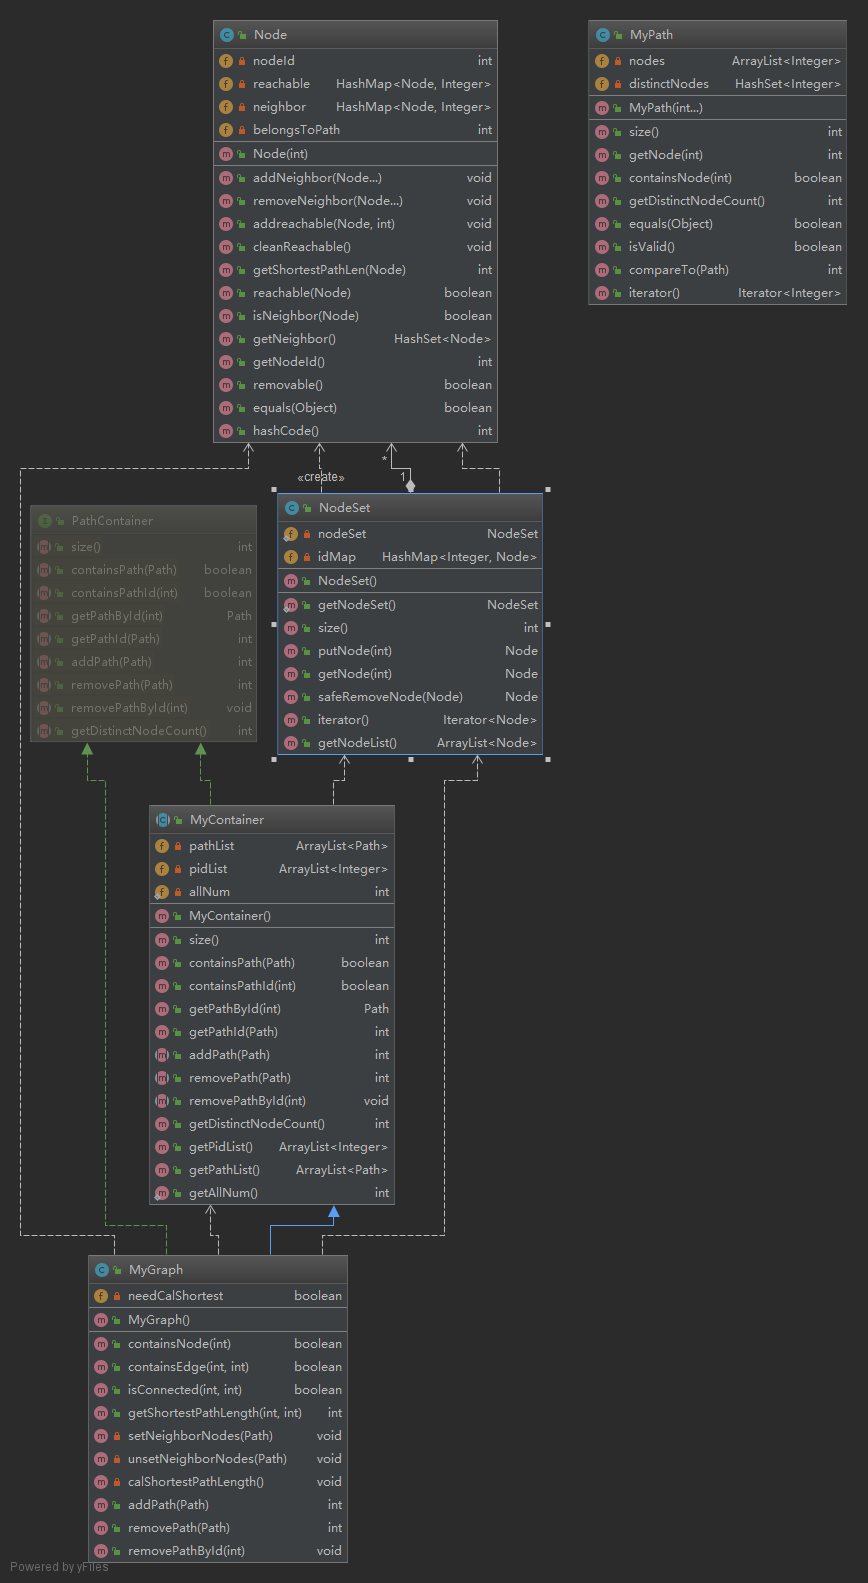Click the method icon next to getShortestPathLen(Node)
Image resolution: width=868 pixels, height=1583 pixels.
(226, 270)
